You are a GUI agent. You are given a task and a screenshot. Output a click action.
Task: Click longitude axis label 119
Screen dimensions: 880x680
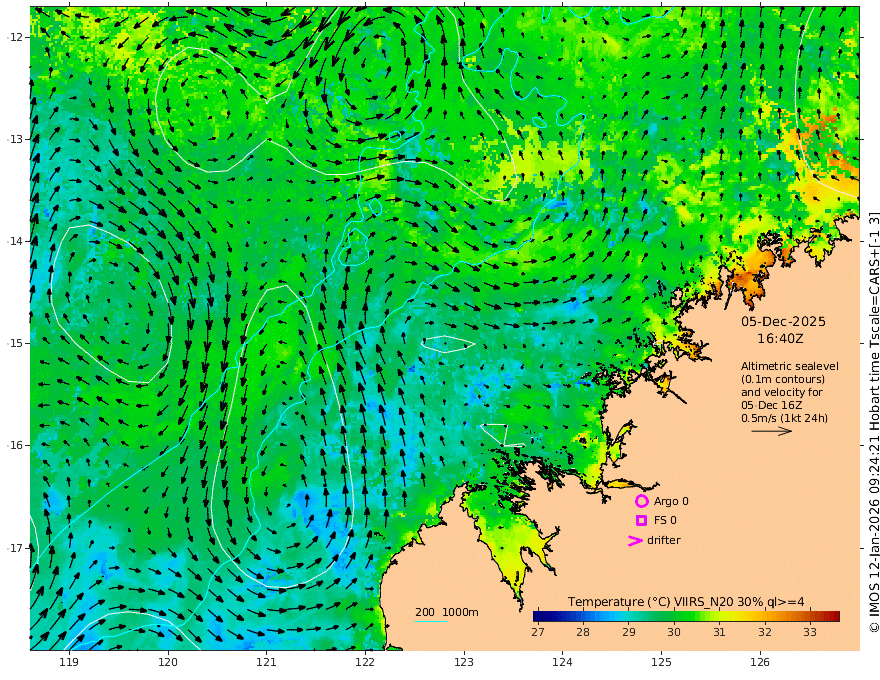tap(69, 662)
